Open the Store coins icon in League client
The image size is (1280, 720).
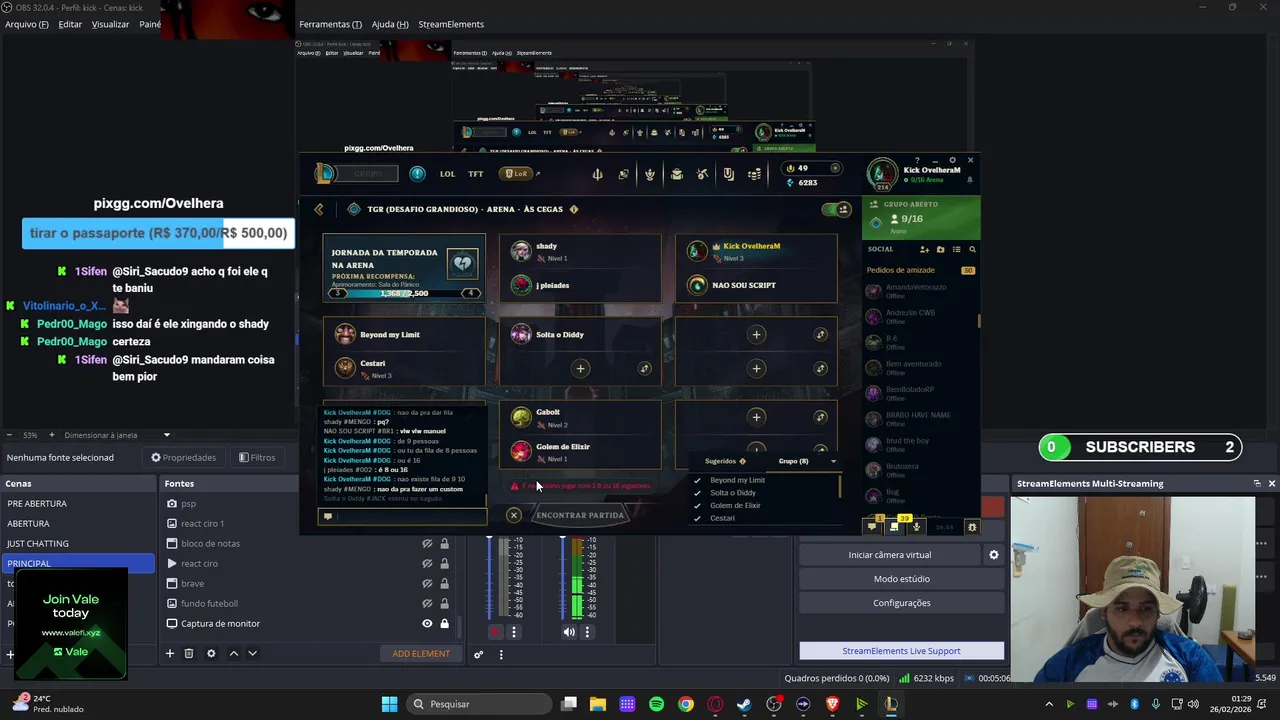point(754,174)
